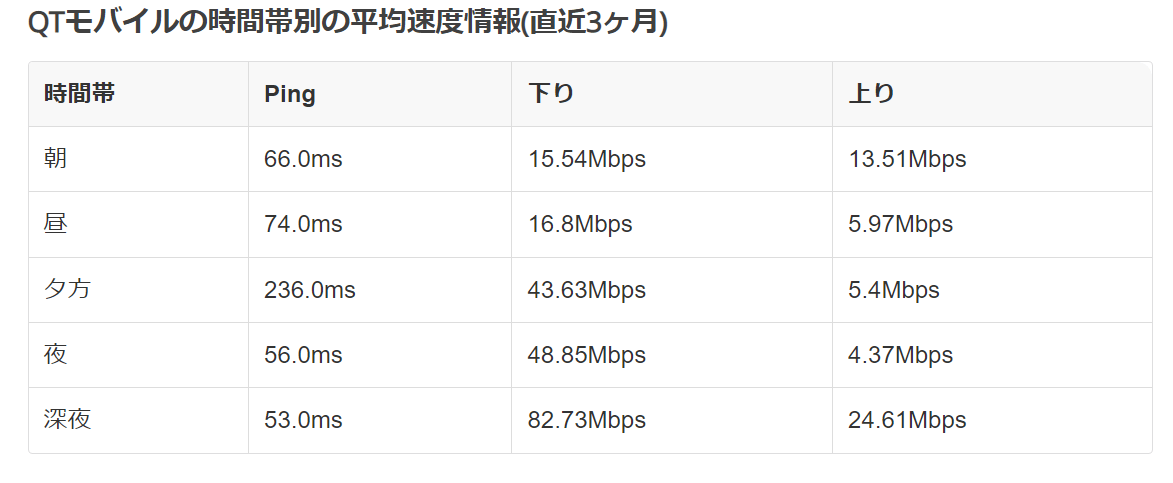The height and width of the screenshot is (483, 1173).
Task: Click the 上り column header
Action: pyautogui.click(x=871, y=94)
